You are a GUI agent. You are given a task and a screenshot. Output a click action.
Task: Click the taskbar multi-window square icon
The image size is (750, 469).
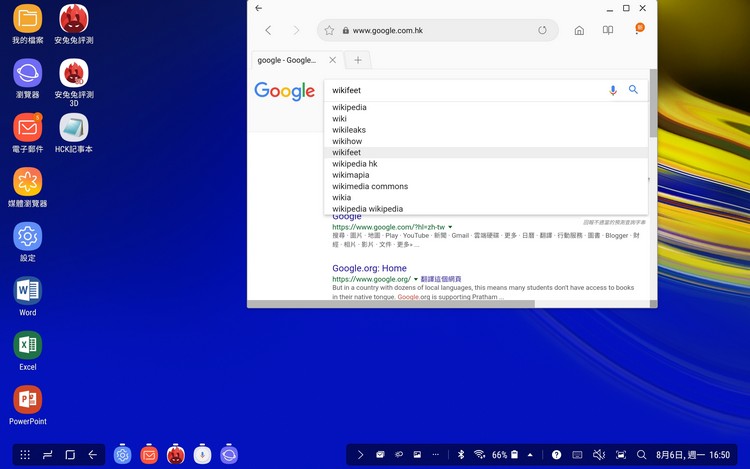coord(70,455)
